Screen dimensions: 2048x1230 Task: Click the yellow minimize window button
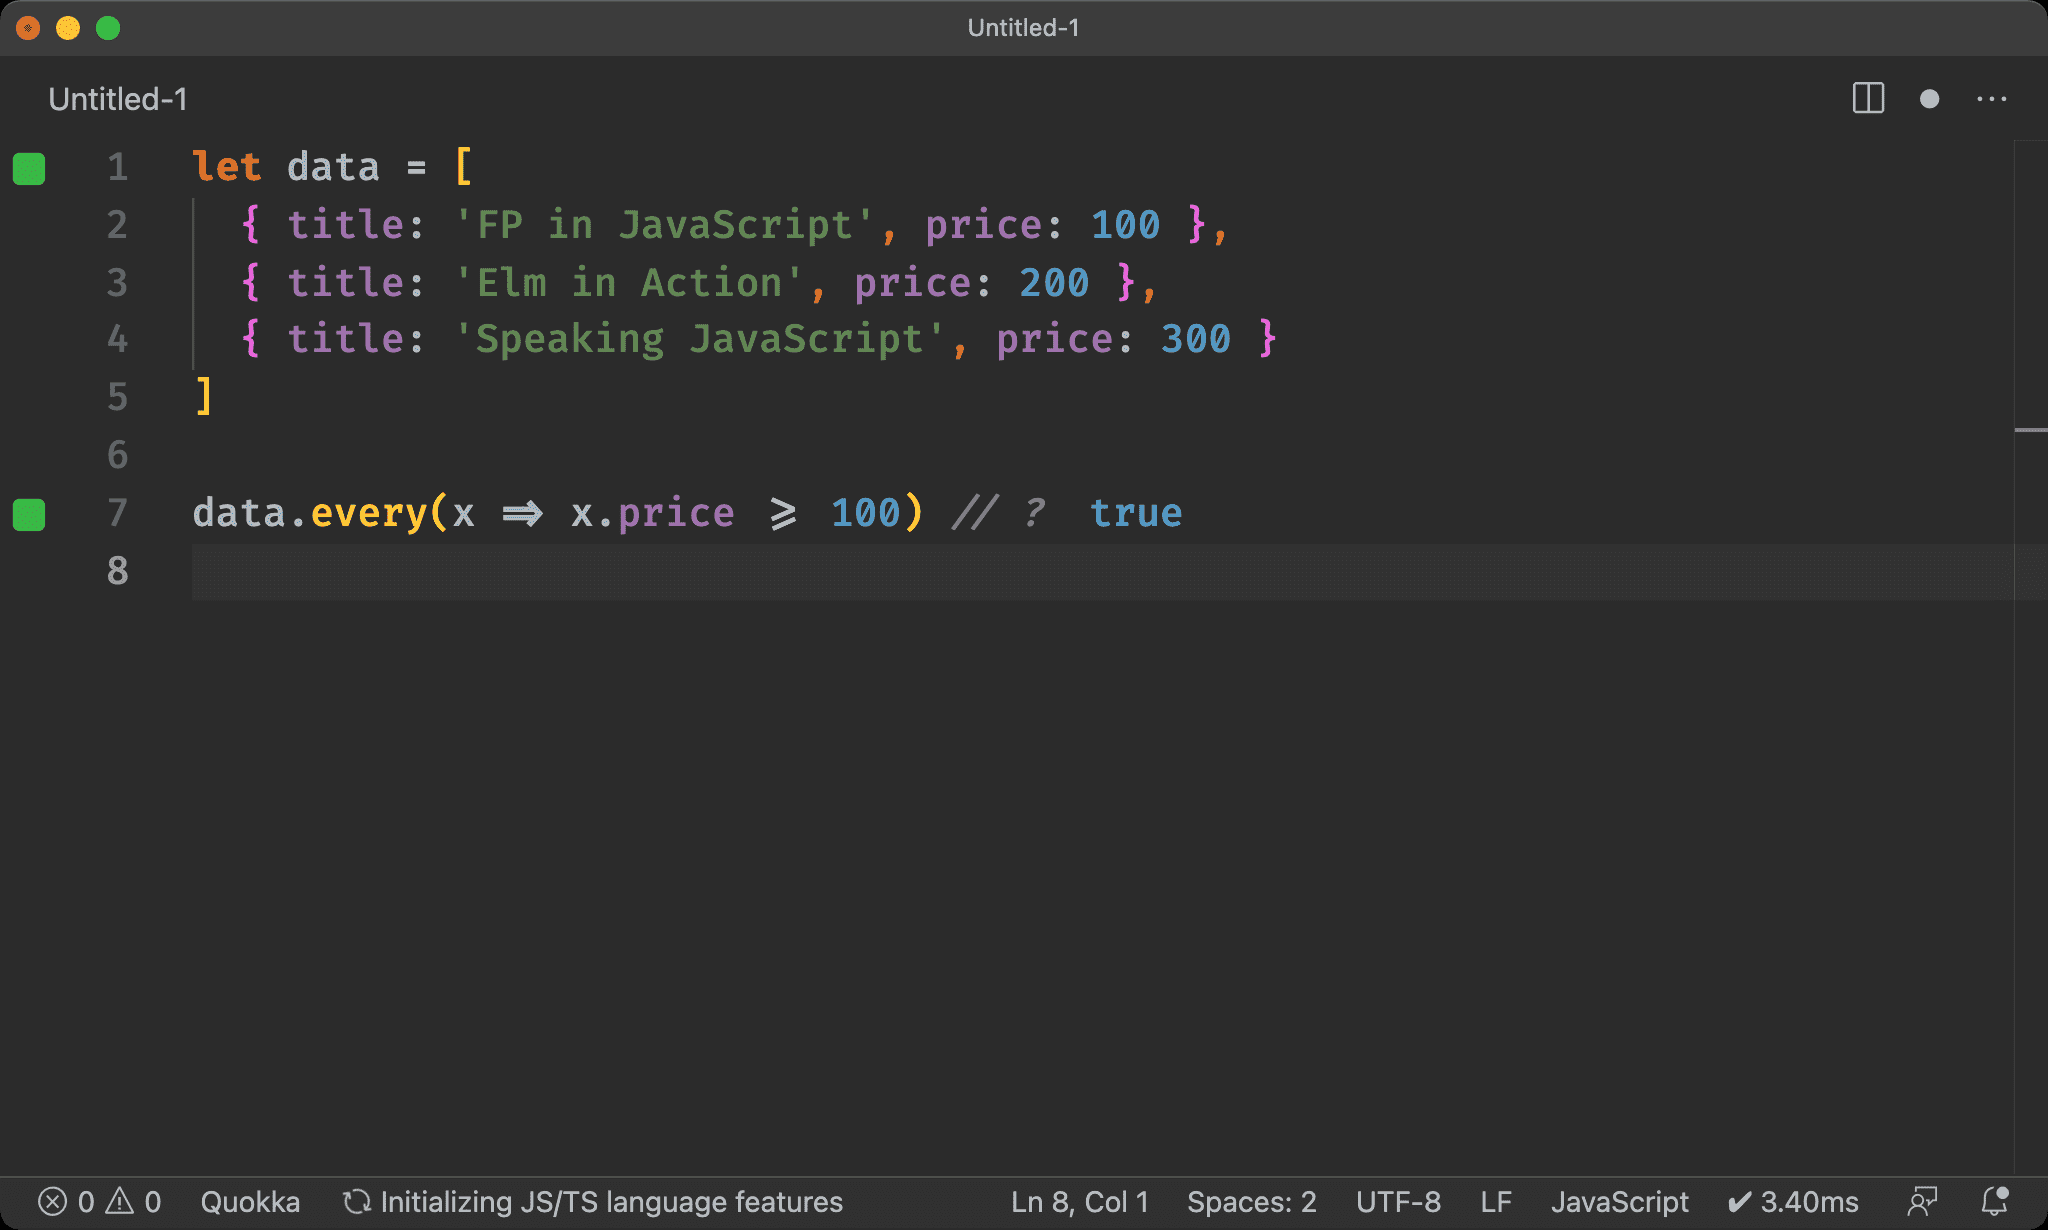pos(68,28)
